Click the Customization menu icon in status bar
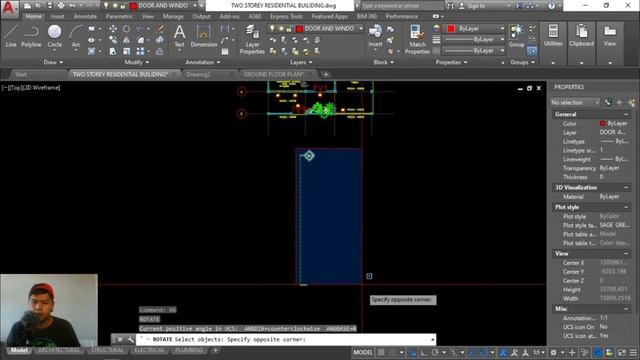Viewport: 640px width, 360px height. [633, 352]
